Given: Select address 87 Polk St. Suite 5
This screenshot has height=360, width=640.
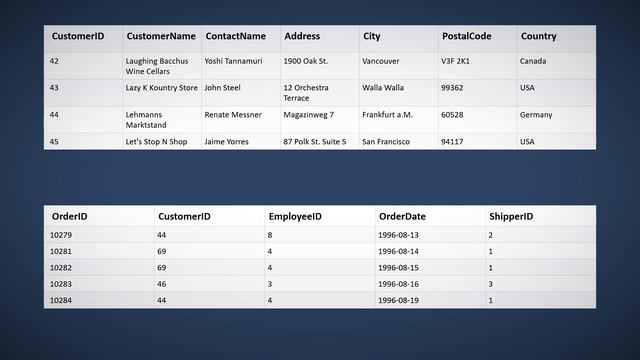Looking at the screenshot, I should (x=315, y=142).
